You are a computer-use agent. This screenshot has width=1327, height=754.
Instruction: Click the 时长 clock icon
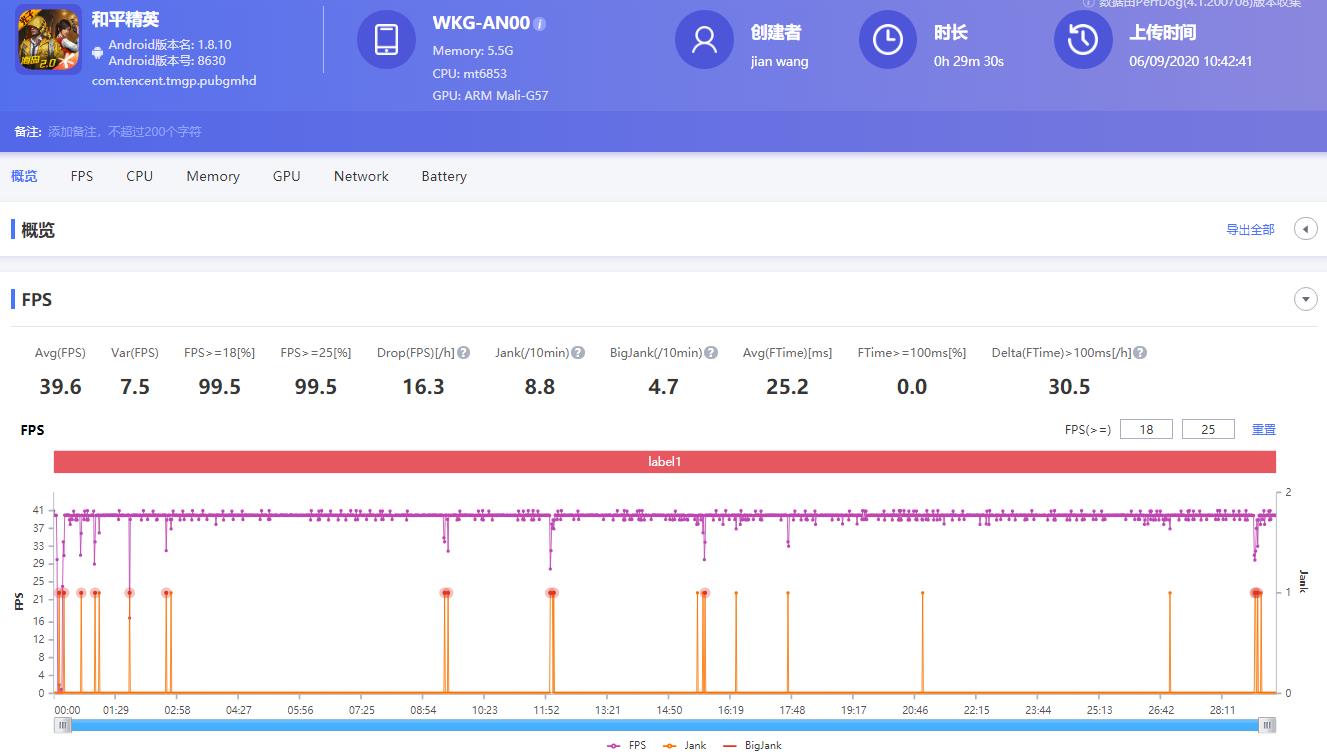887,41
